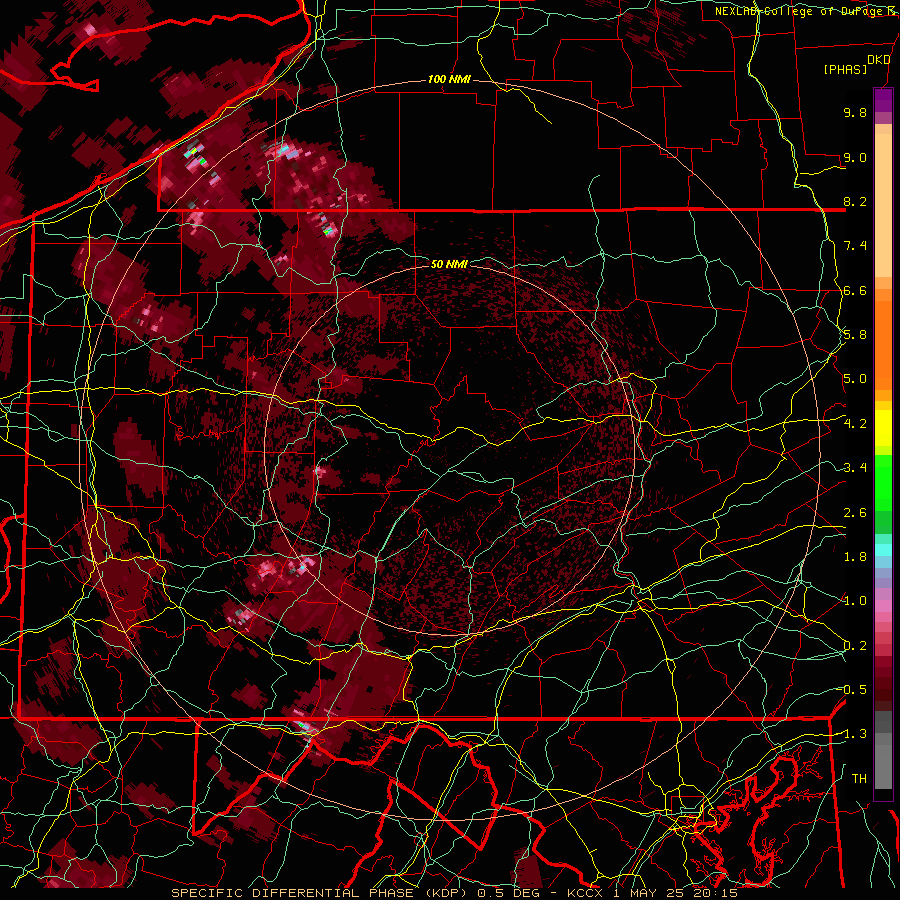Click the 9.8 scale value
Viewport: 900px width, 900px height.
click(855, 113)
